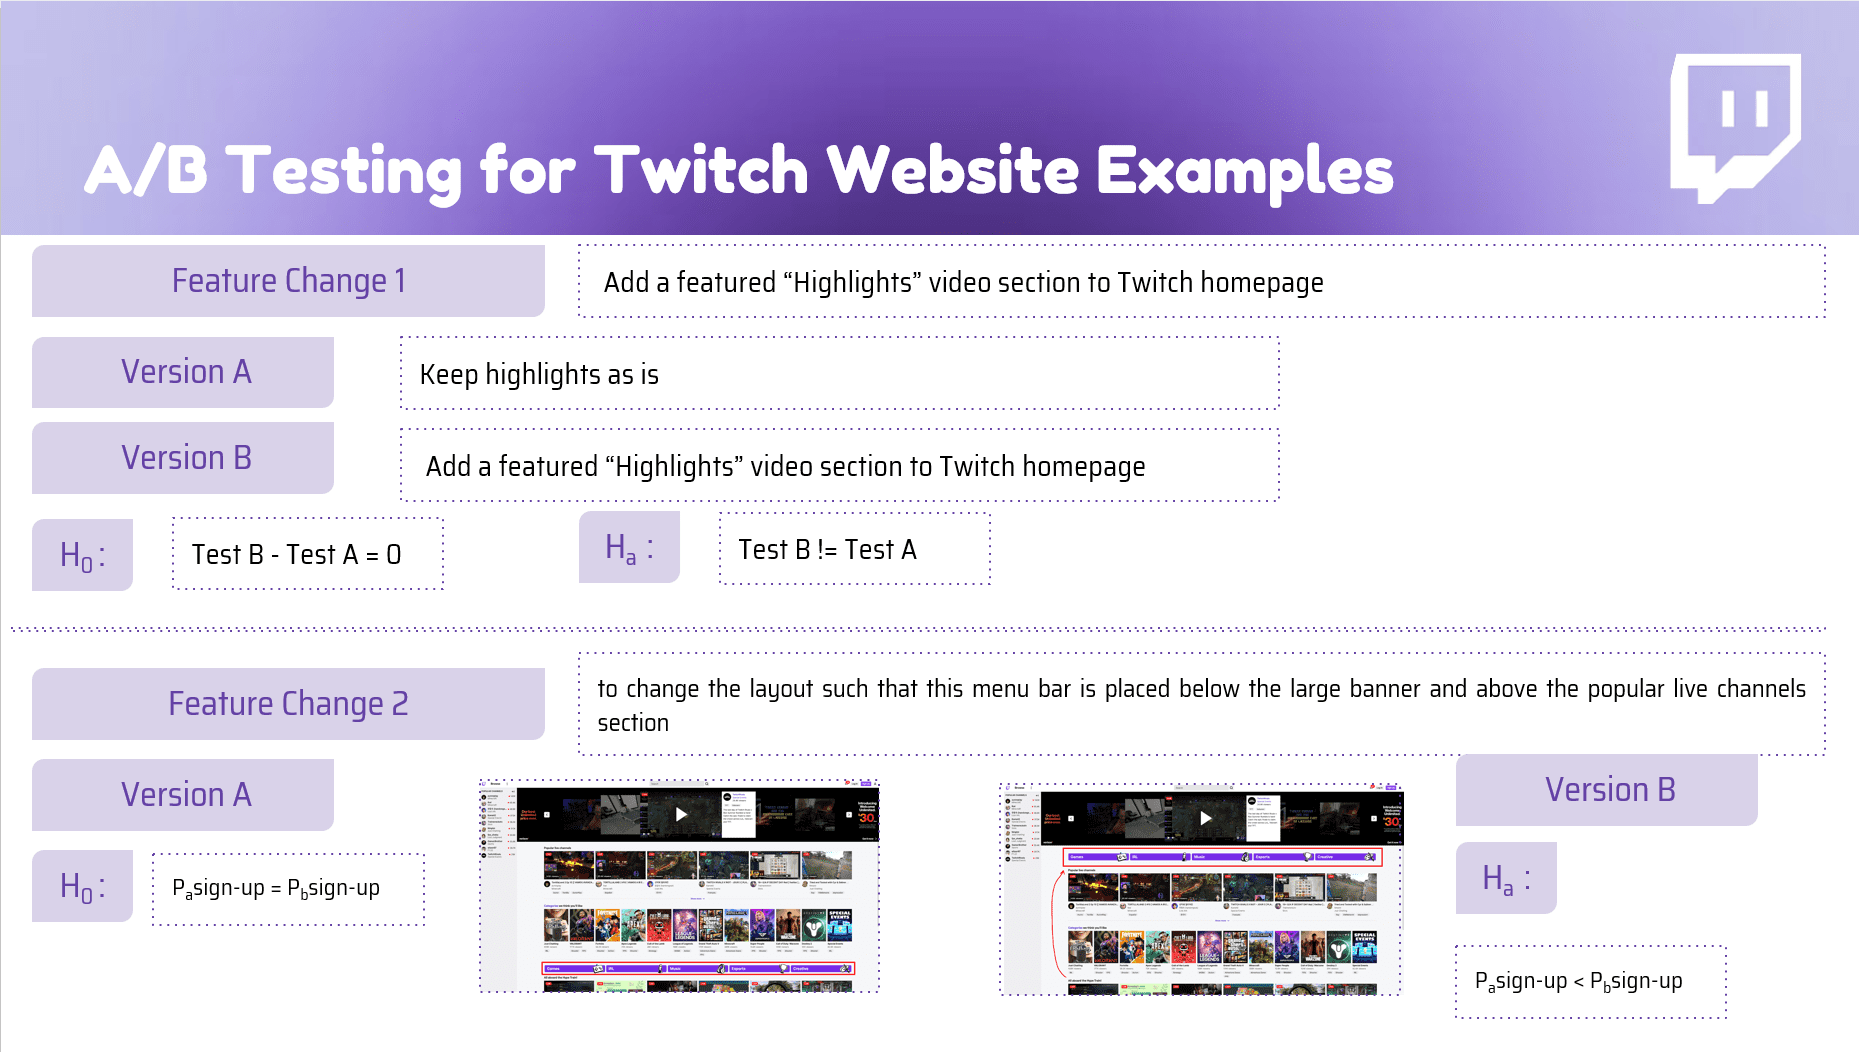This screenshot has height=1052, width=1859.
Task: Click the Version B label beside right screenshot
Action: pos(1608,790)
